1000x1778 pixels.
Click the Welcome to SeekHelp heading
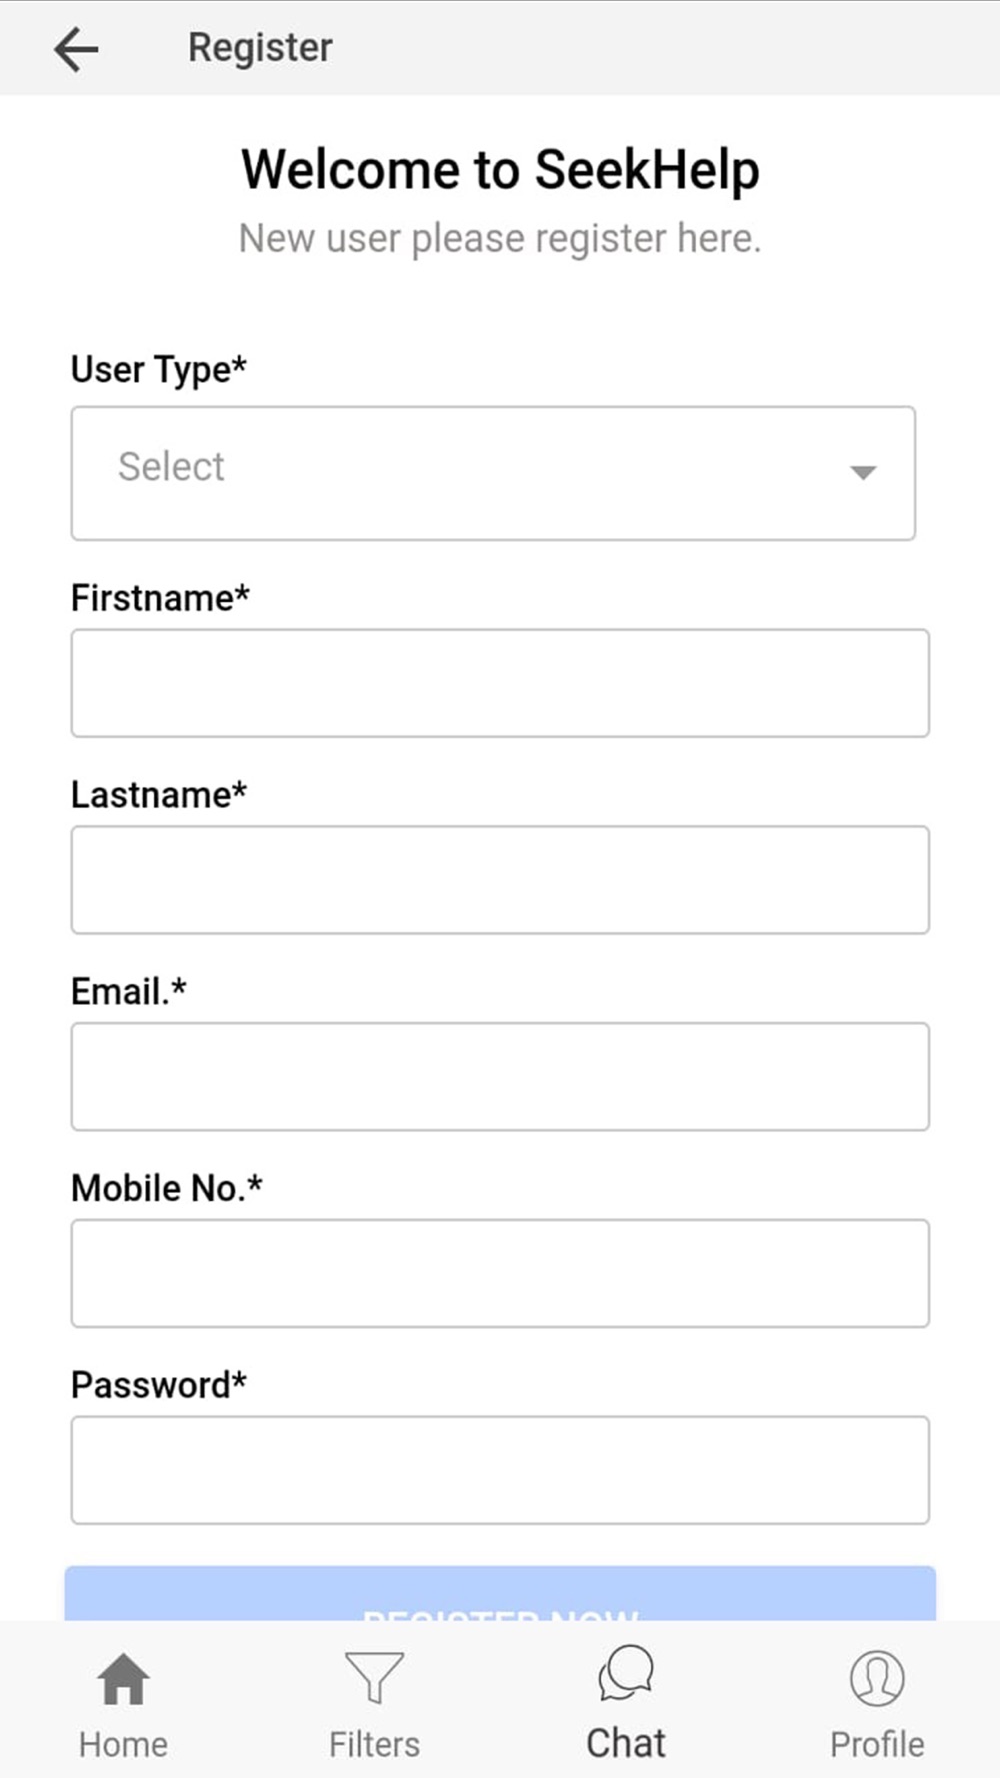[500, 169]
